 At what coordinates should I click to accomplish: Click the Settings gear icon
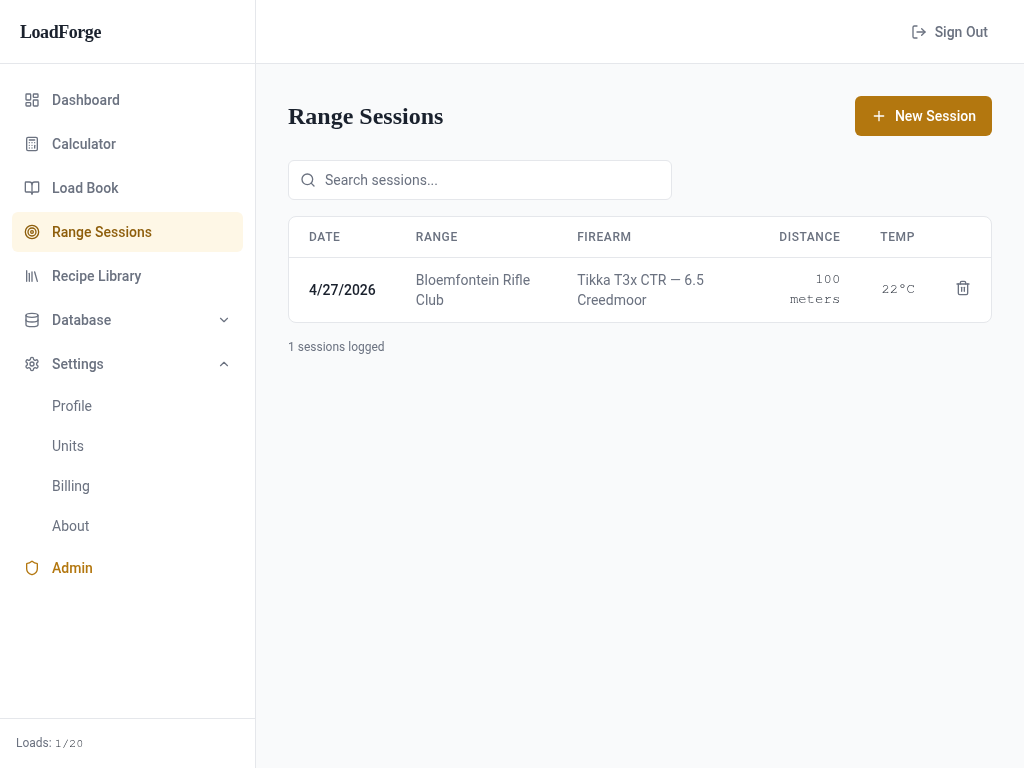click(x=32, y=364)
